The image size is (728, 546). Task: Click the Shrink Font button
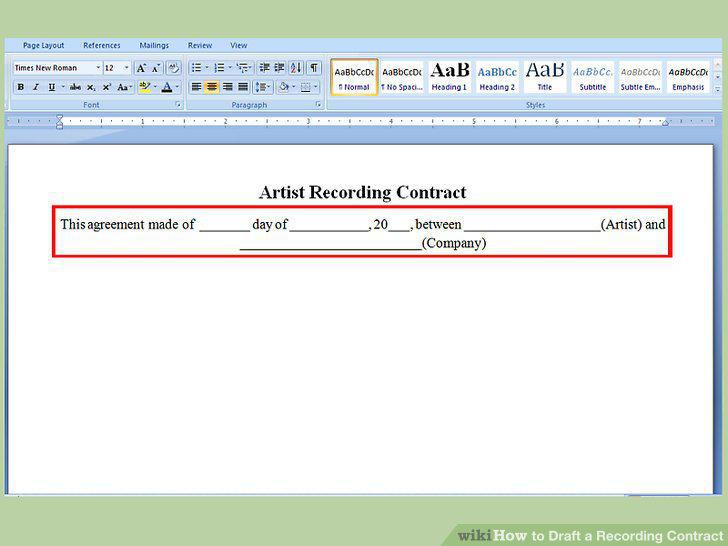click(x=156, y=68)
